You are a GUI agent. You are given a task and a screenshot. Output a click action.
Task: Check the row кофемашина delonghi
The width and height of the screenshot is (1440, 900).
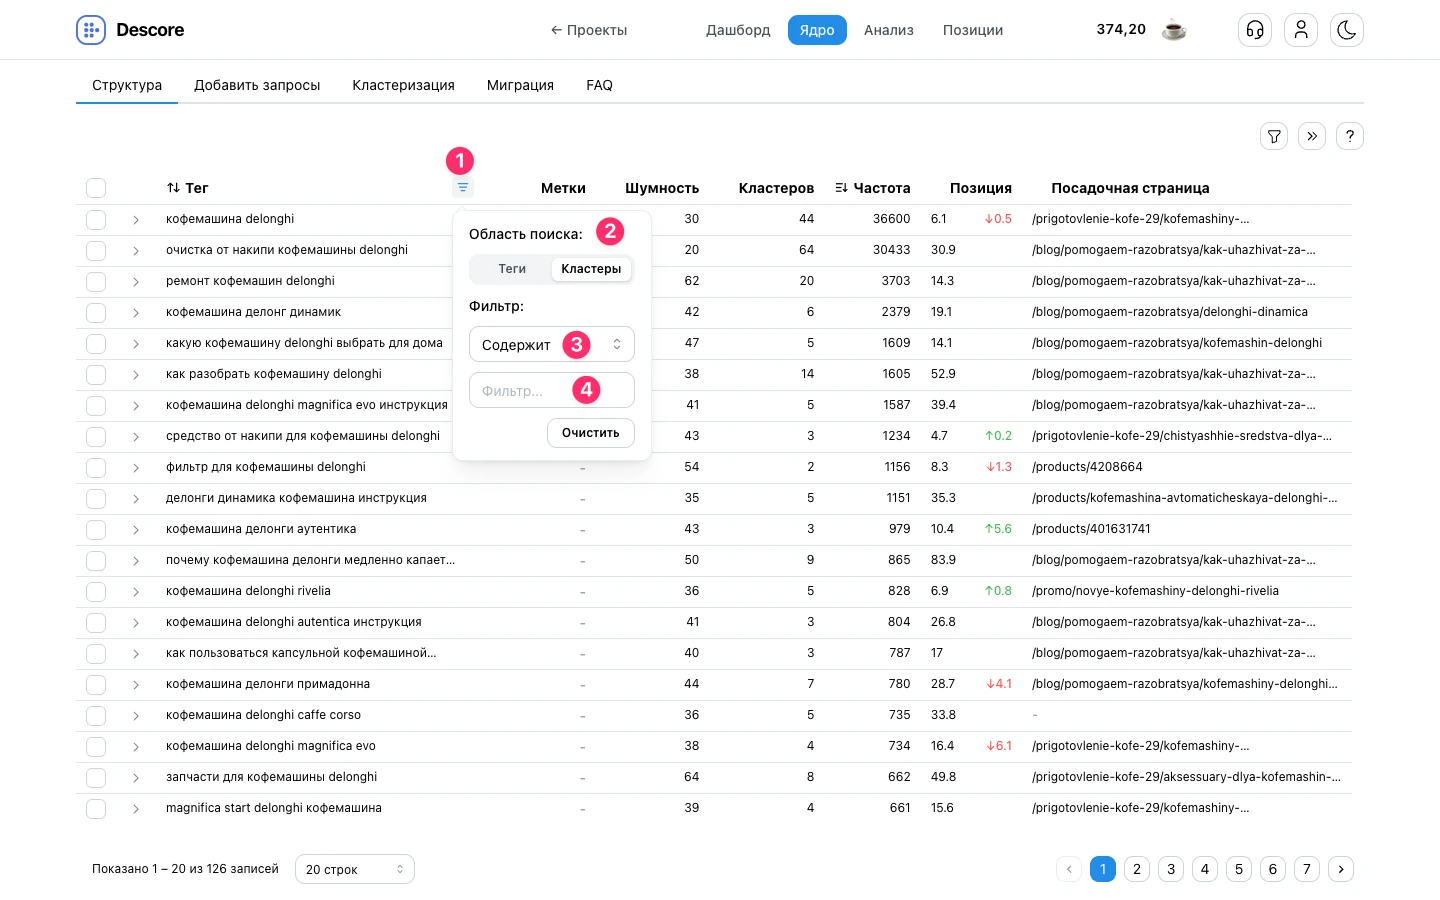96,219
